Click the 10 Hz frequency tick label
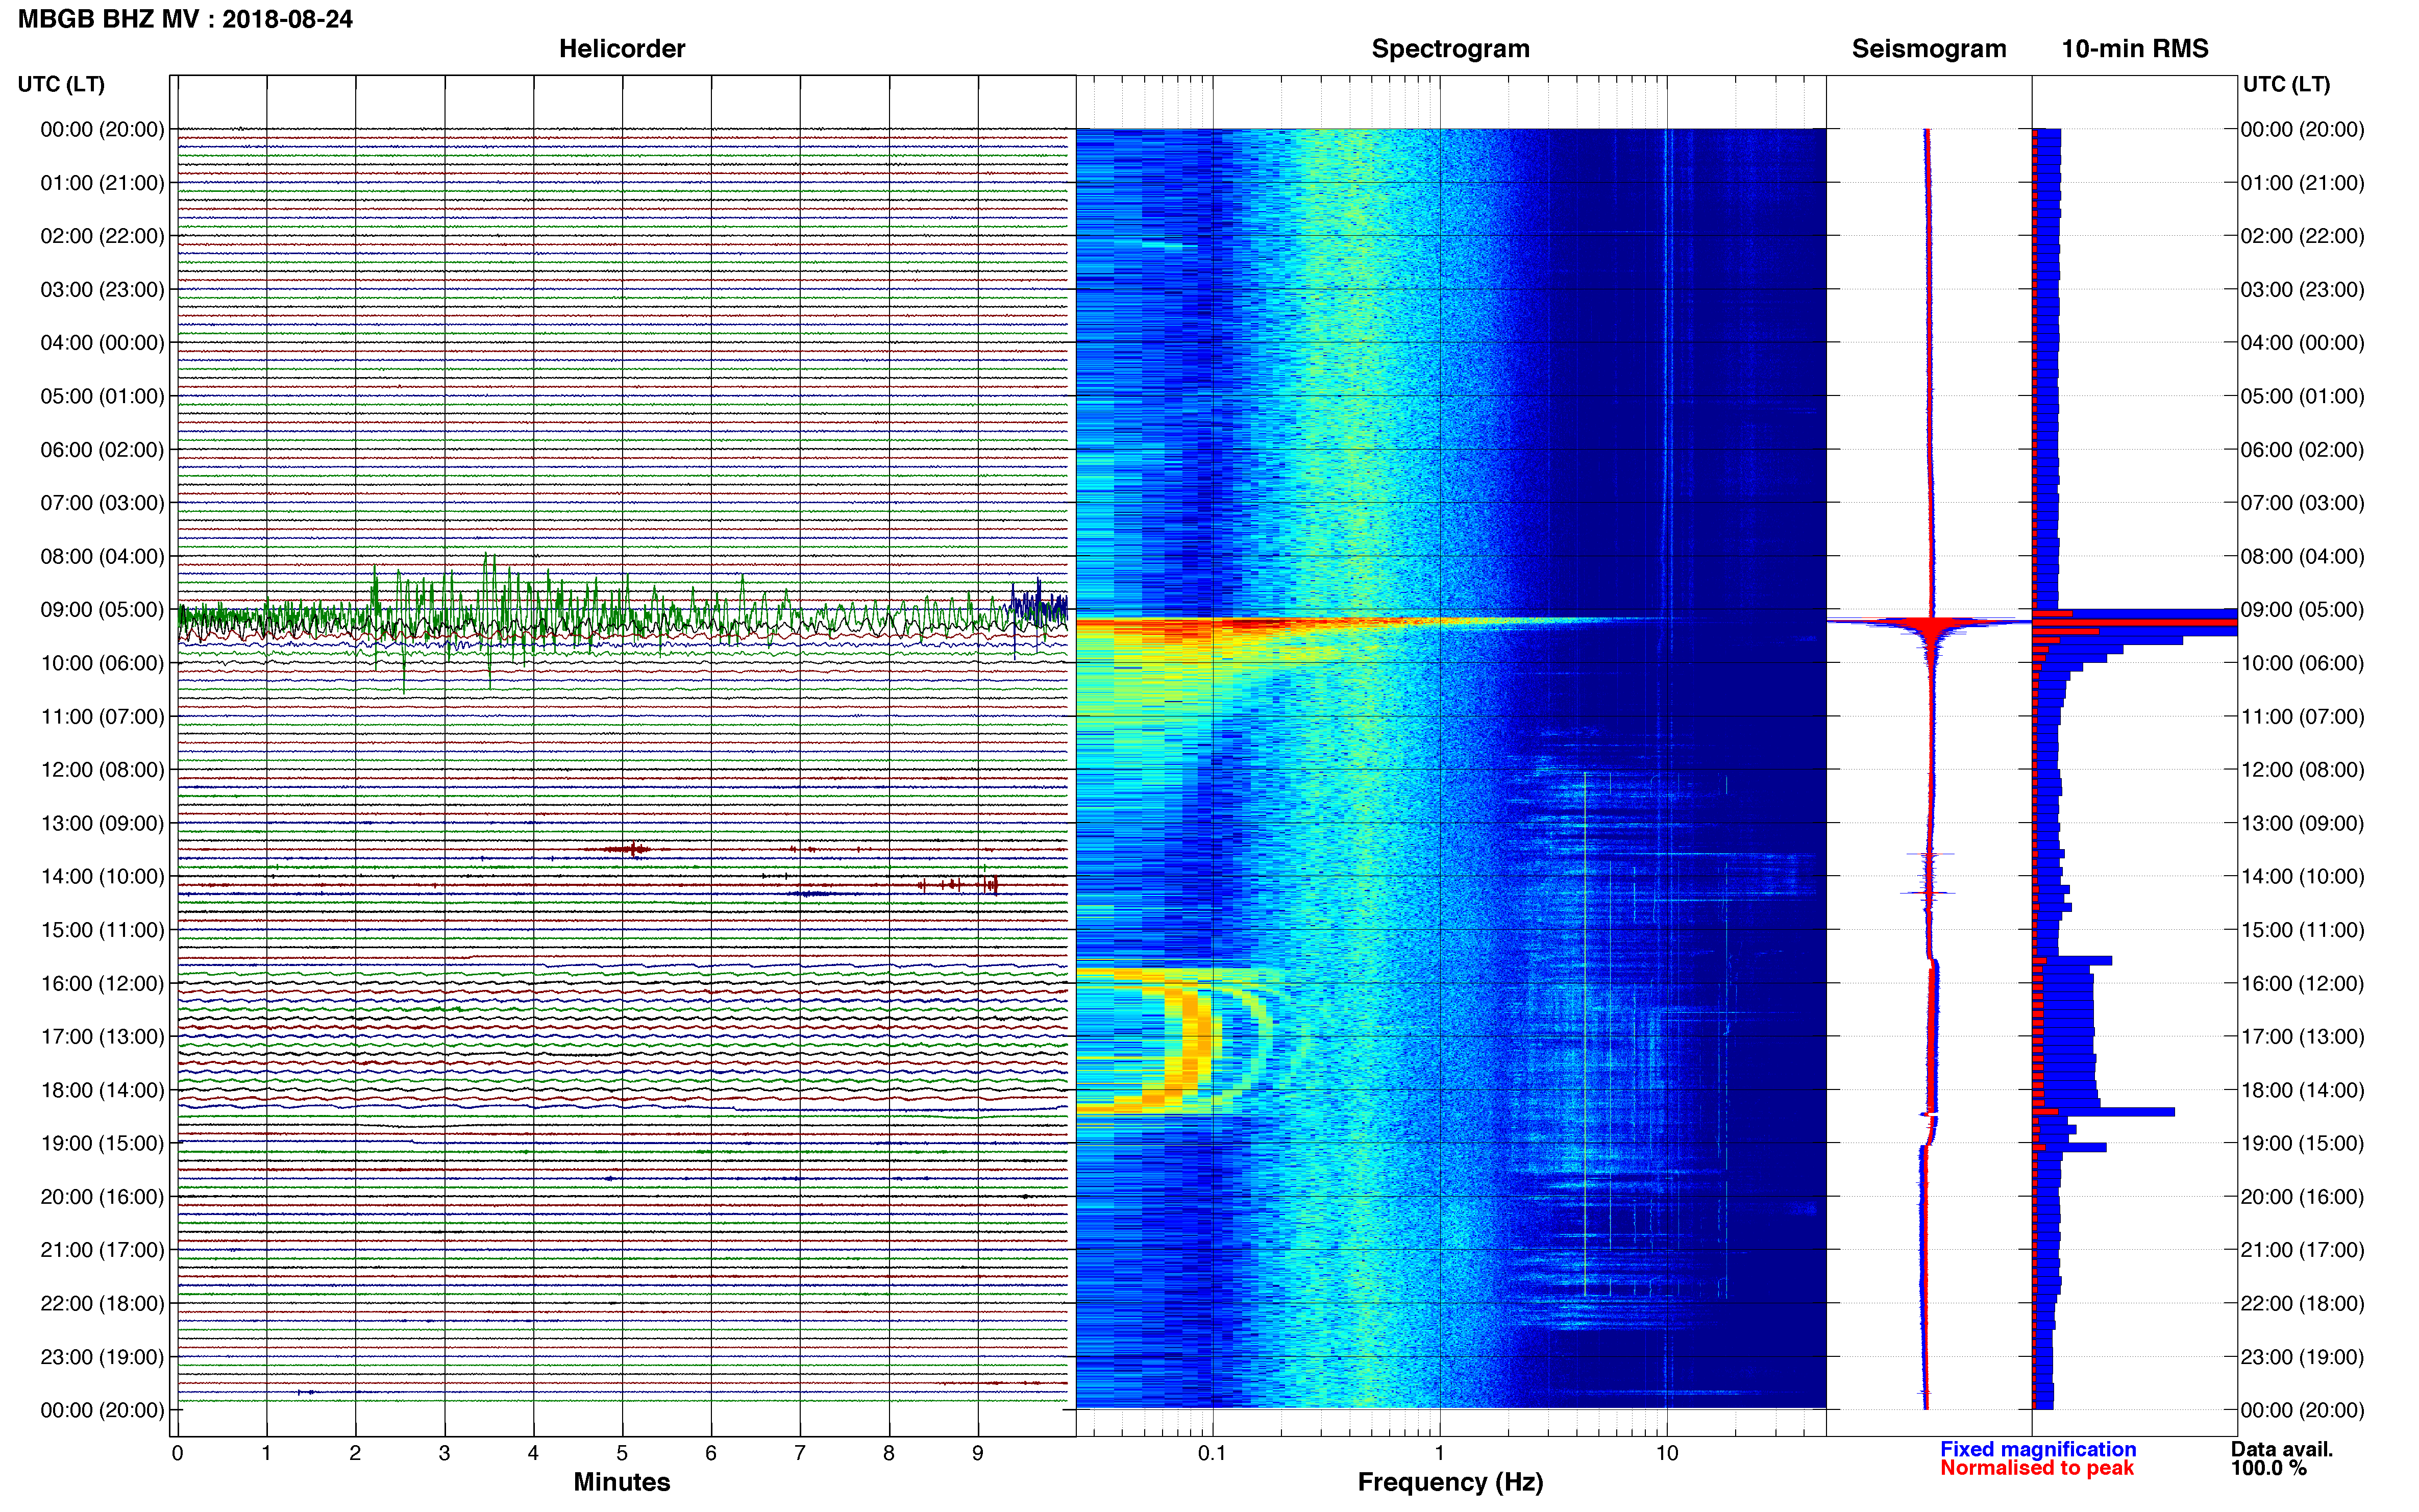 coord(1666,1453)
